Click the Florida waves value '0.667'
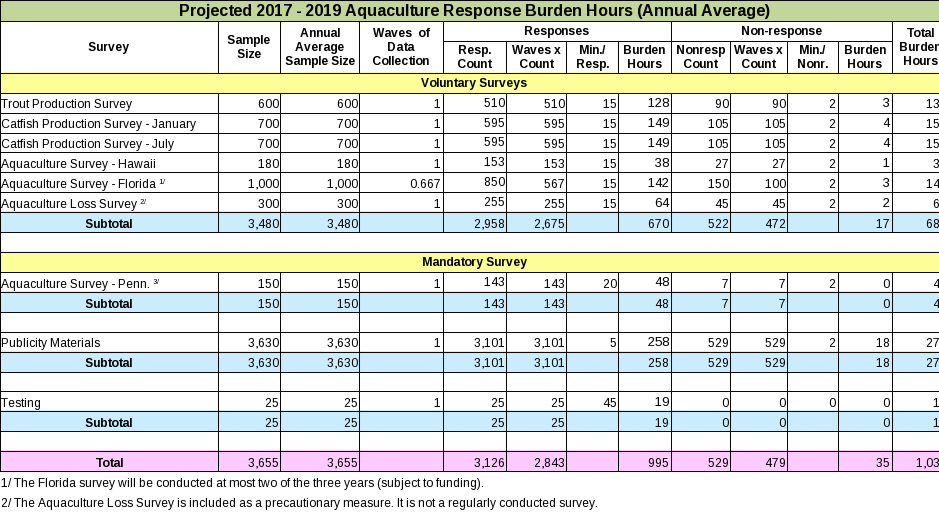 (x=401, y=183)
